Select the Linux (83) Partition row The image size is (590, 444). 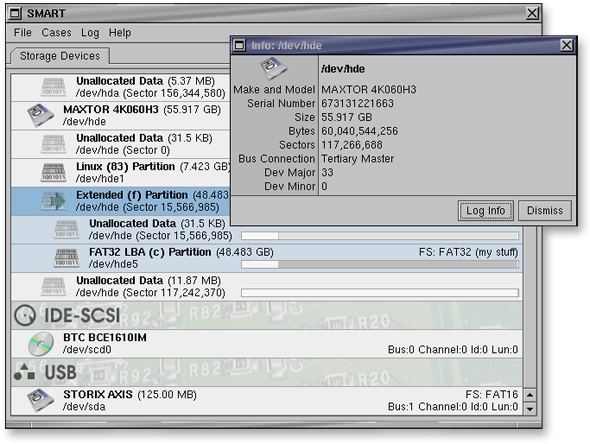pos(120,173)
